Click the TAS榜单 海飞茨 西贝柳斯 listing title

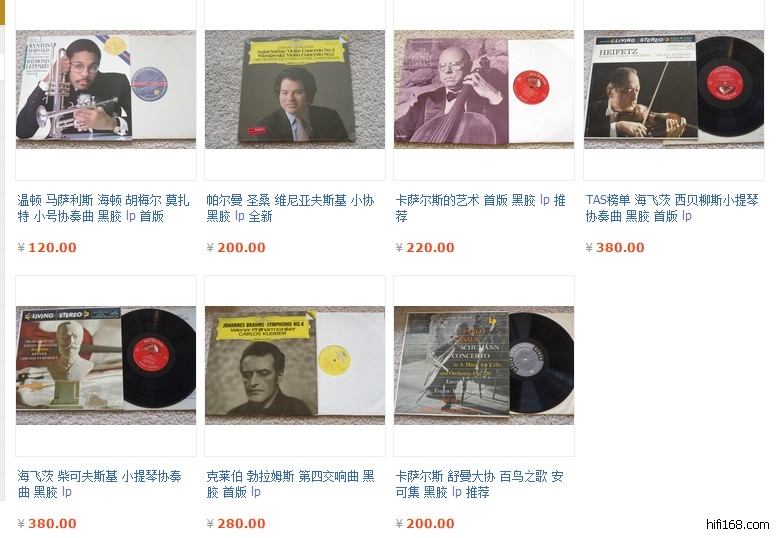point(672,208)
